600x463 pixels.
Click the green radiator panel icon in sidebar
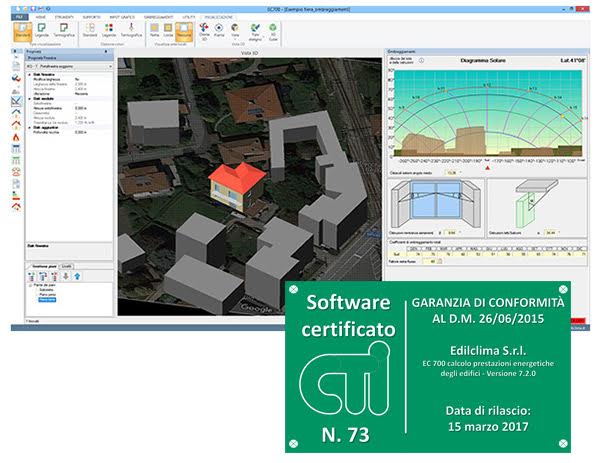16,161
